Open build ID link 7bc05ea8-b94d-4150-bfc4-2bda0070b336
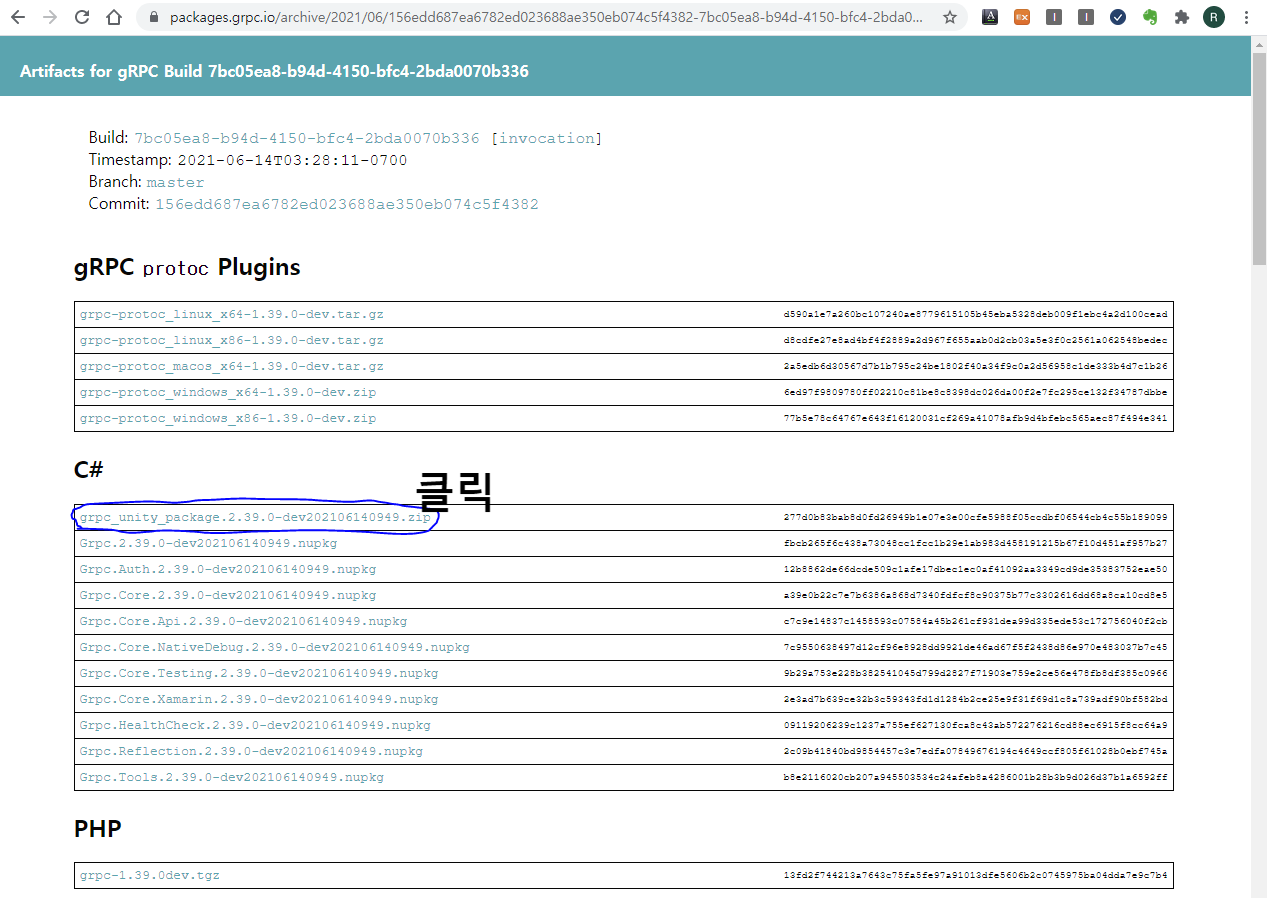Viewport: 1267px width, 898px height. point(307,138)
